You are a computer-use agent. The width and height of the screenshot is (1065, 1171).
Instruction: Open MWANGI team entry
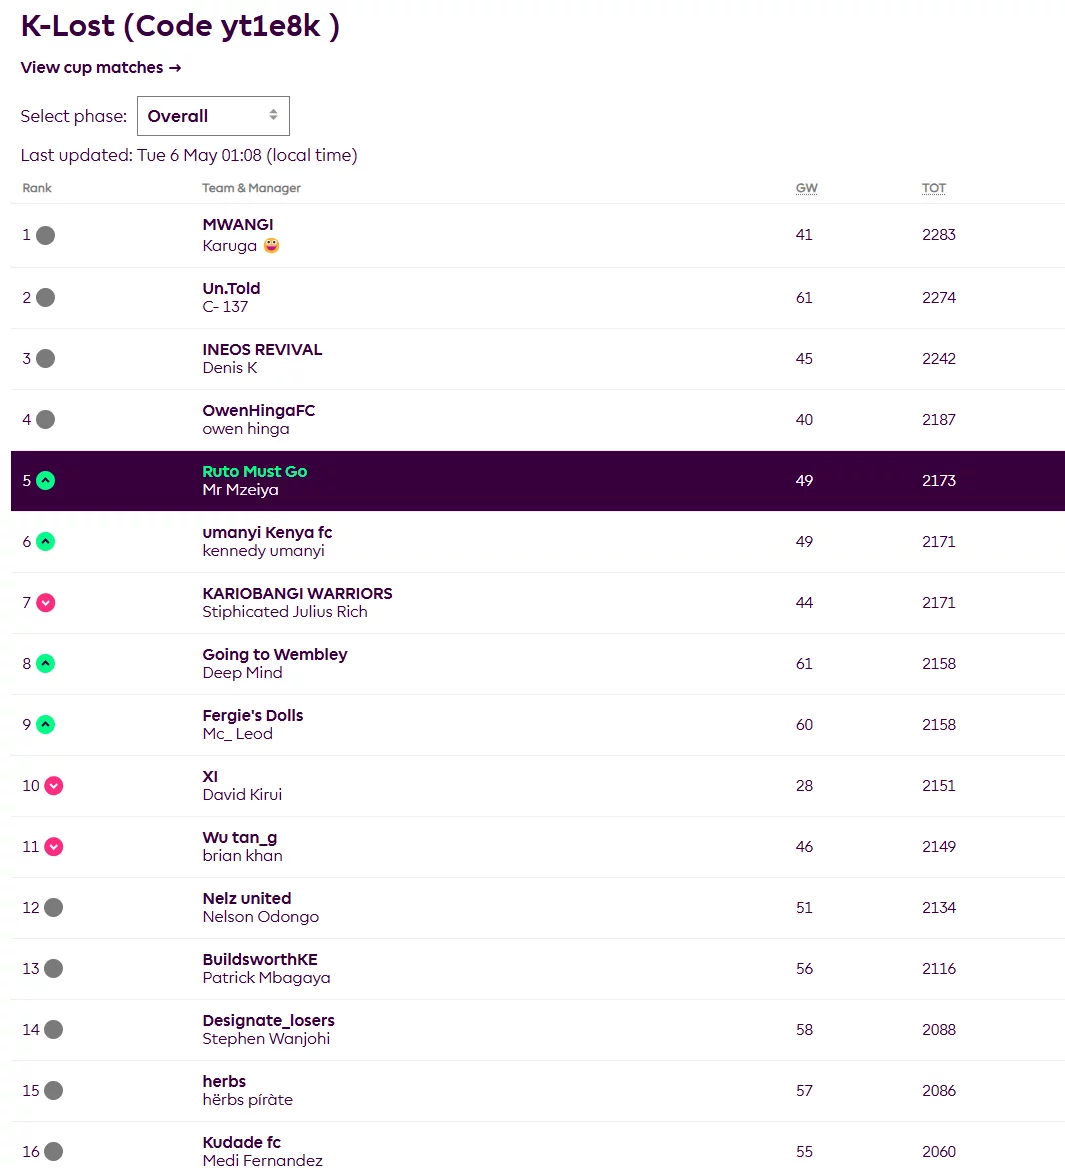click(x=238, y=225)
